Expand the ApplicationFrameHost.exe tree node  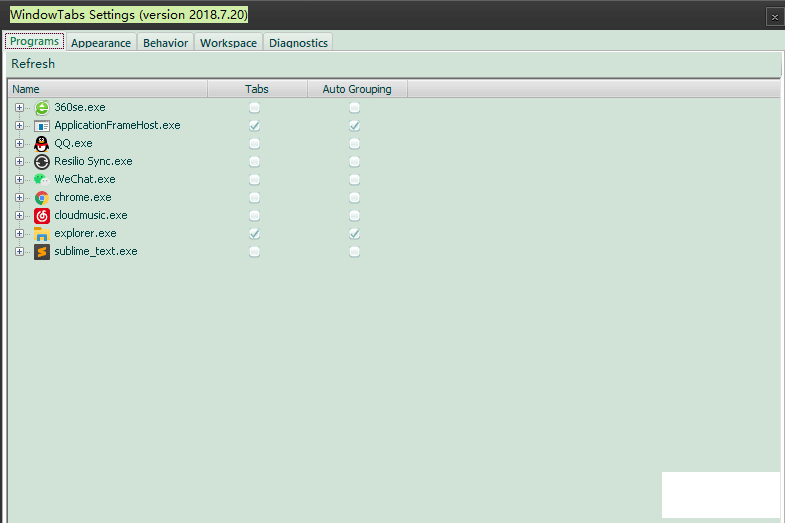(x=20, y=126)
